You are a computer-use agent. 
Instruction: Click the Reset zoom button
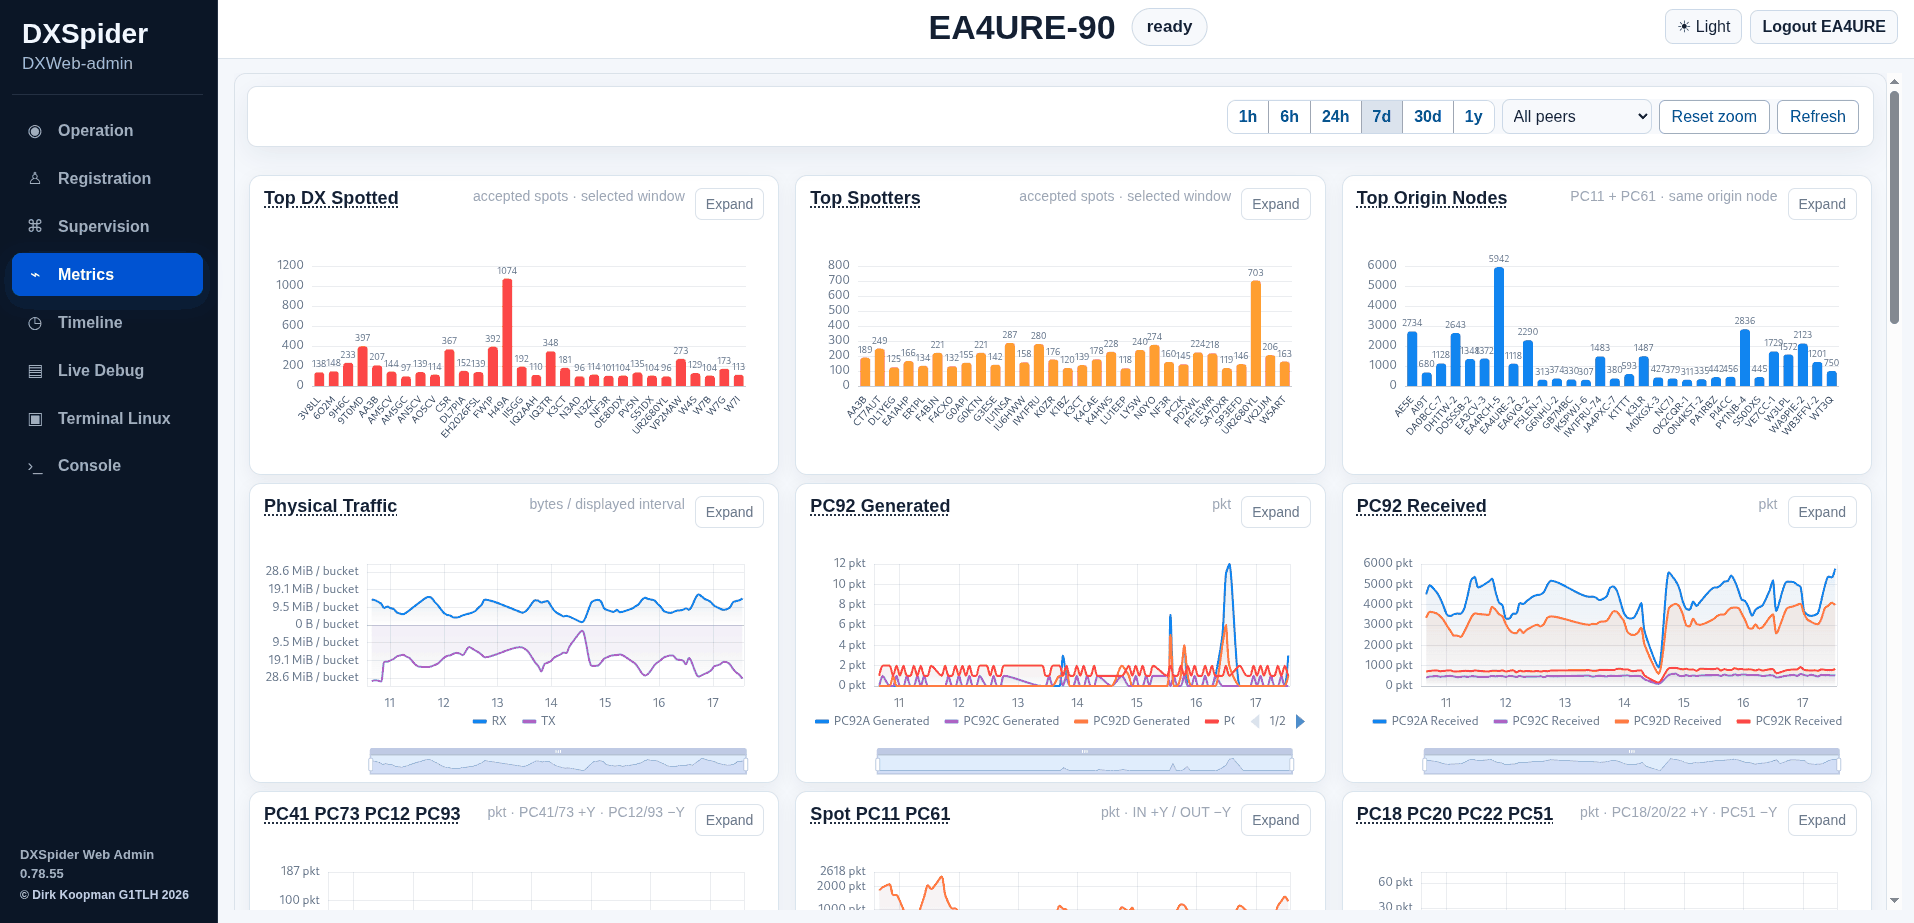tap(1714, 117)
